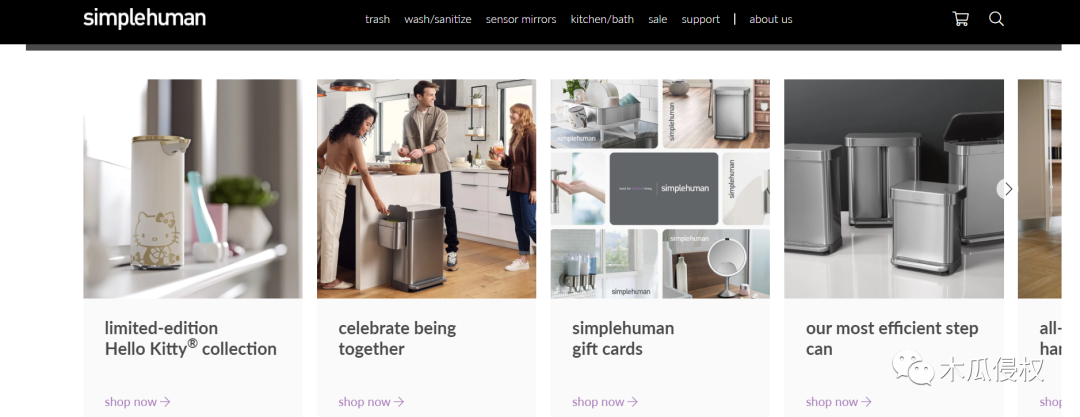Advance carousel with right chevron arrow
This screenshot has width=1080, height=417.
pos(1008,189)
